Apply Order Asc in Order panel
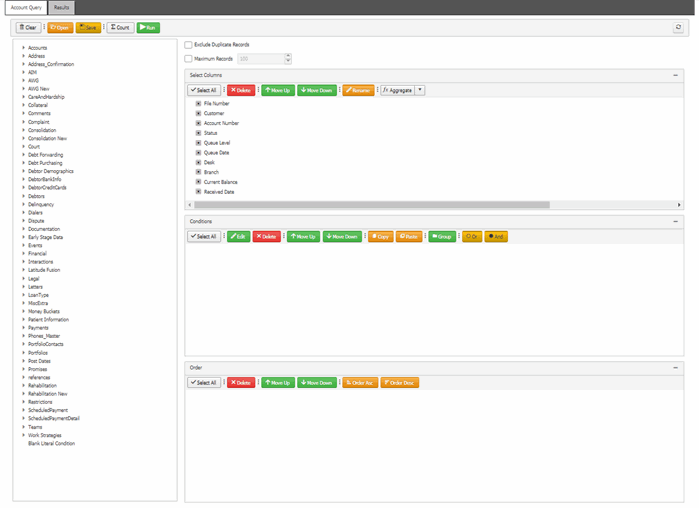The height and width of the screenshot is (508, 700). coord(359,382)
